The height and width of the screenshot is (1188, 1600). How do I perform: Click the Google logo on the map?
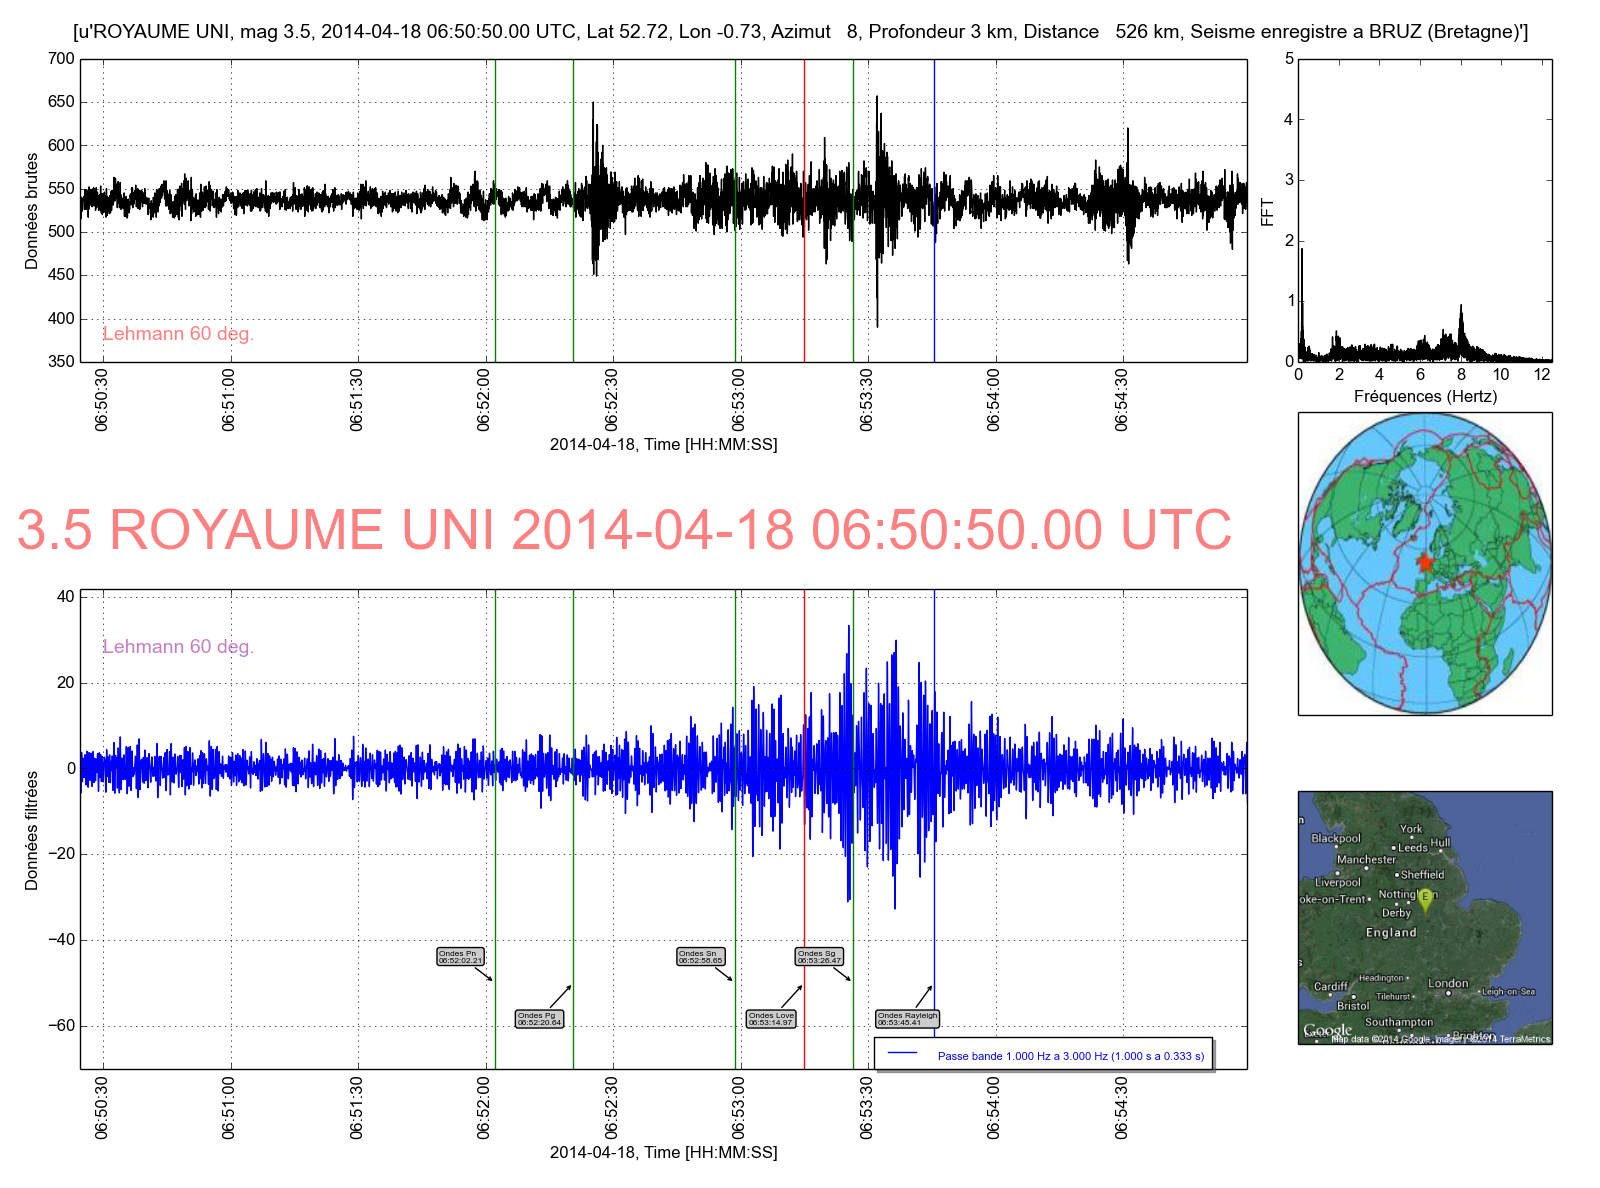click(1327, 1030)
